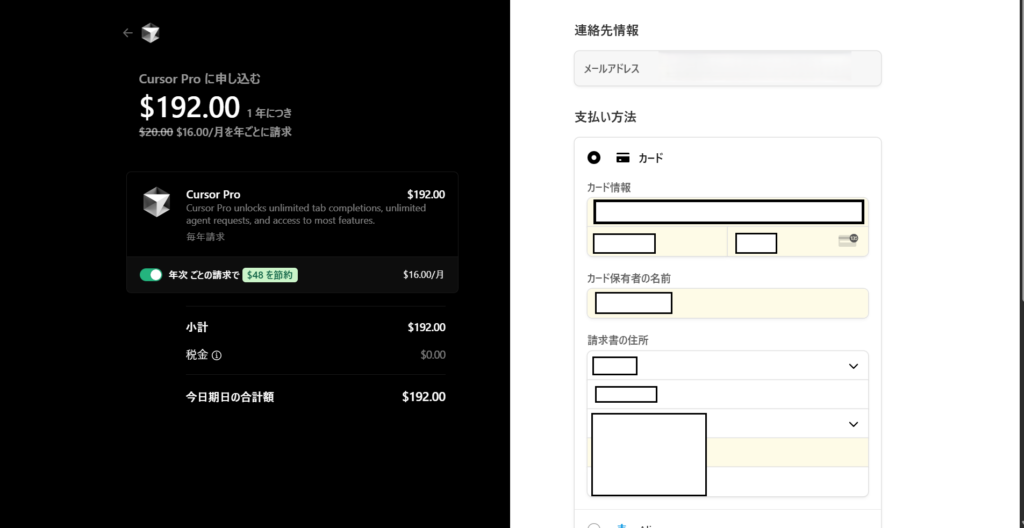1024x528 pixels.
Task: Click the credit card icon beside カード
Action: 622,158
